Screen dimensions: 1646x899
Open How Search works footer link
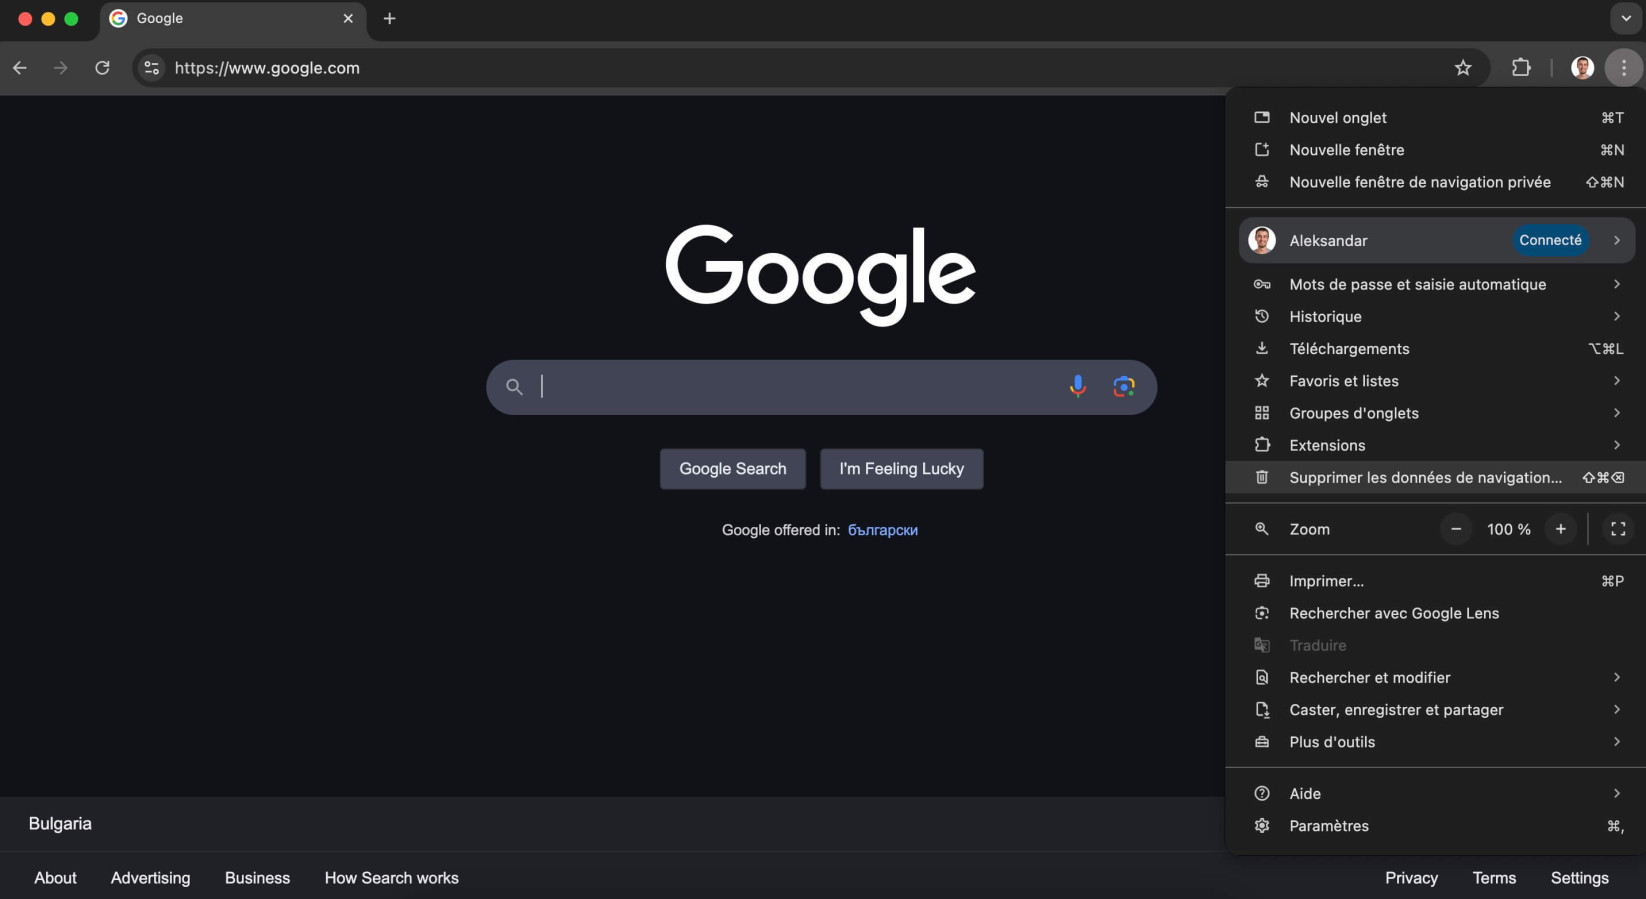(392, 878)
